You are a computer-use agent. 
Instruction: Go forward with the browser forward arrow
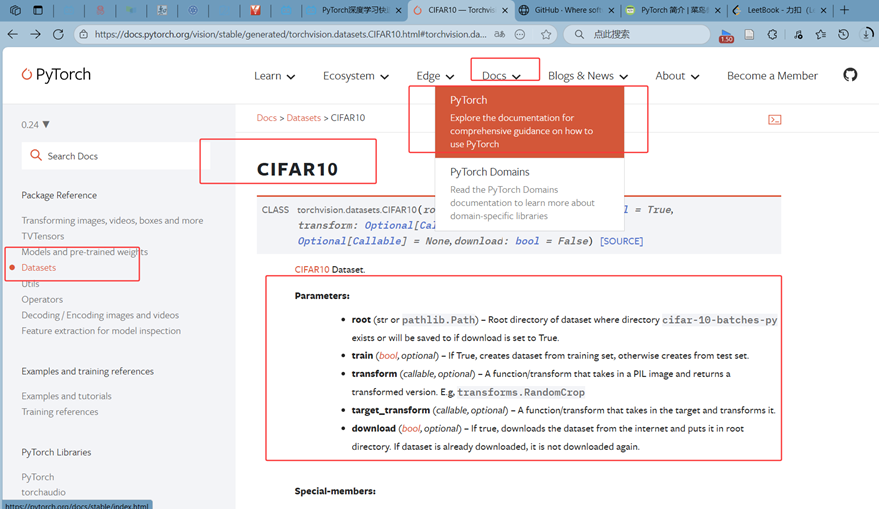click(35, 34)
